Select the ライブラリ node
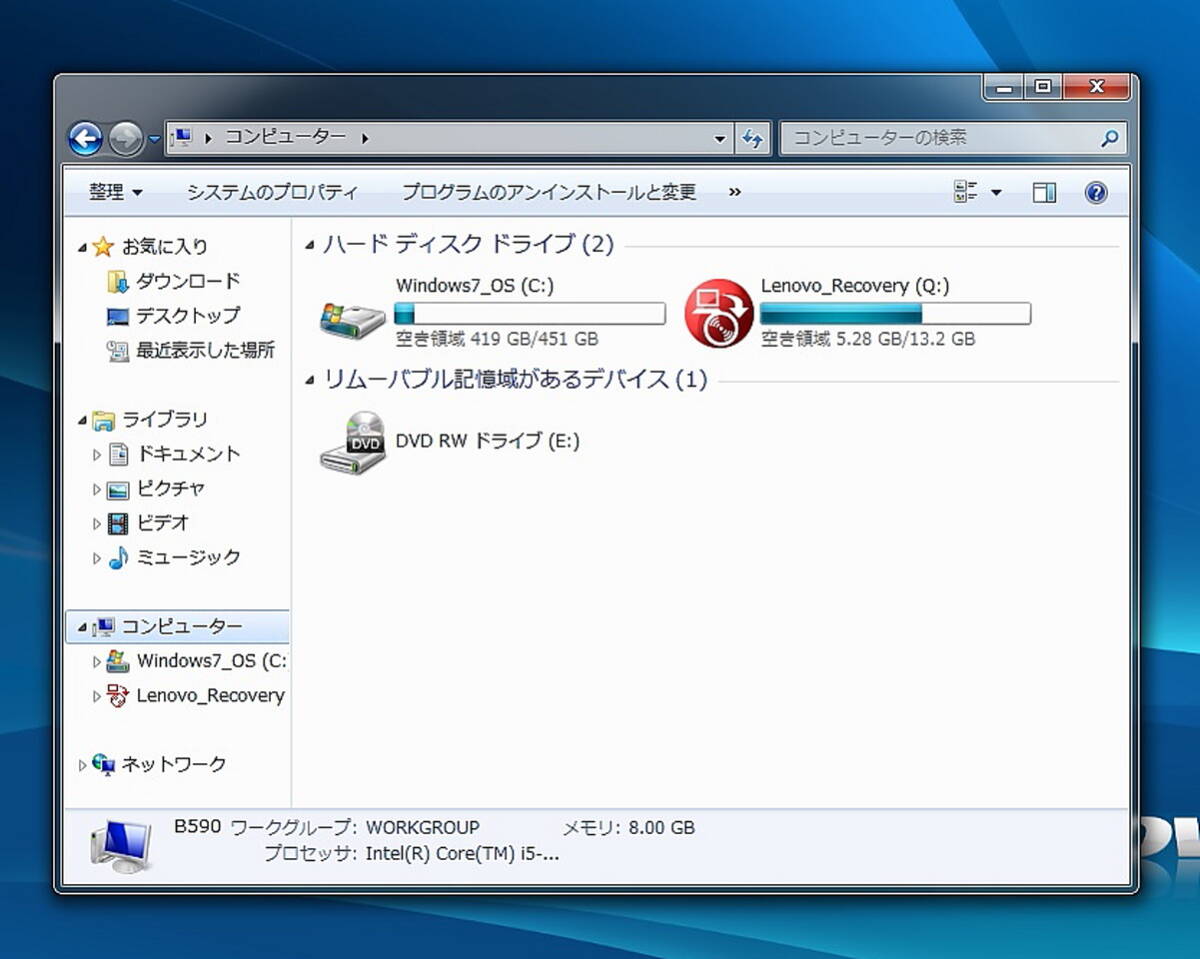Viewport: 1200px width, 959px height. point(164,419)
